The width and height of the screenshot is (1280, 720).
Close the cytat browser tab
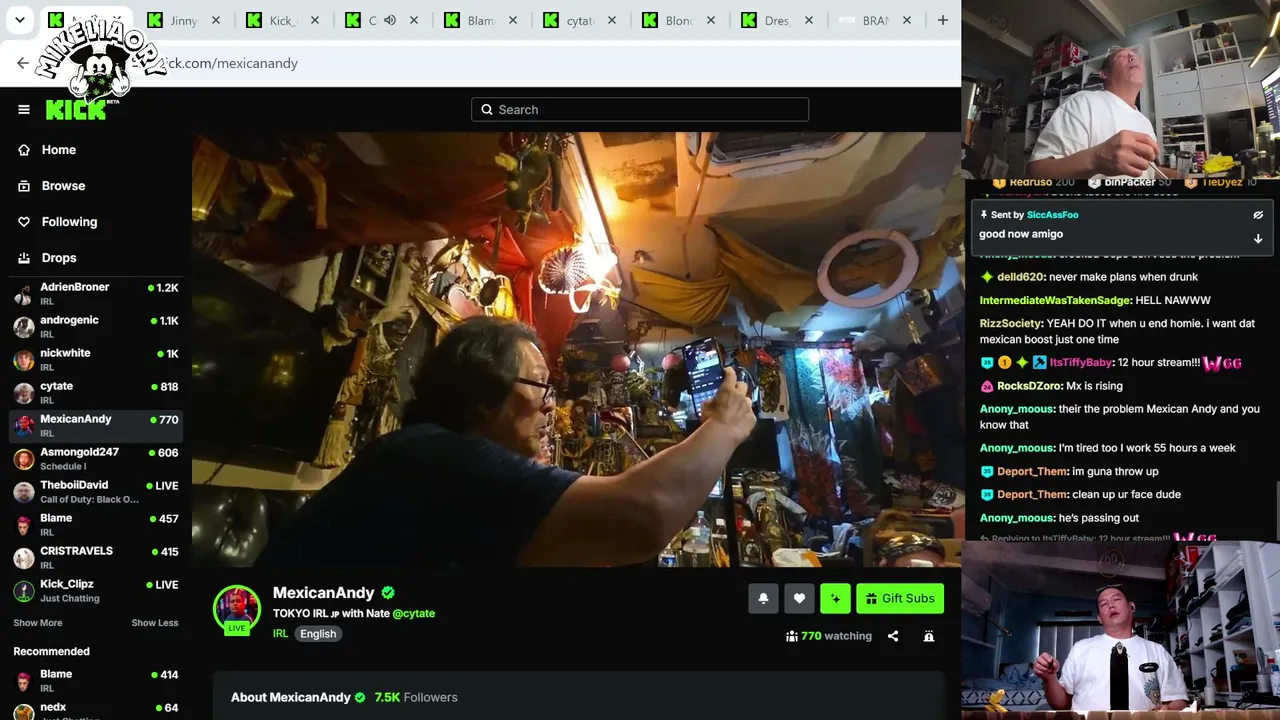(x=611, y=20)
